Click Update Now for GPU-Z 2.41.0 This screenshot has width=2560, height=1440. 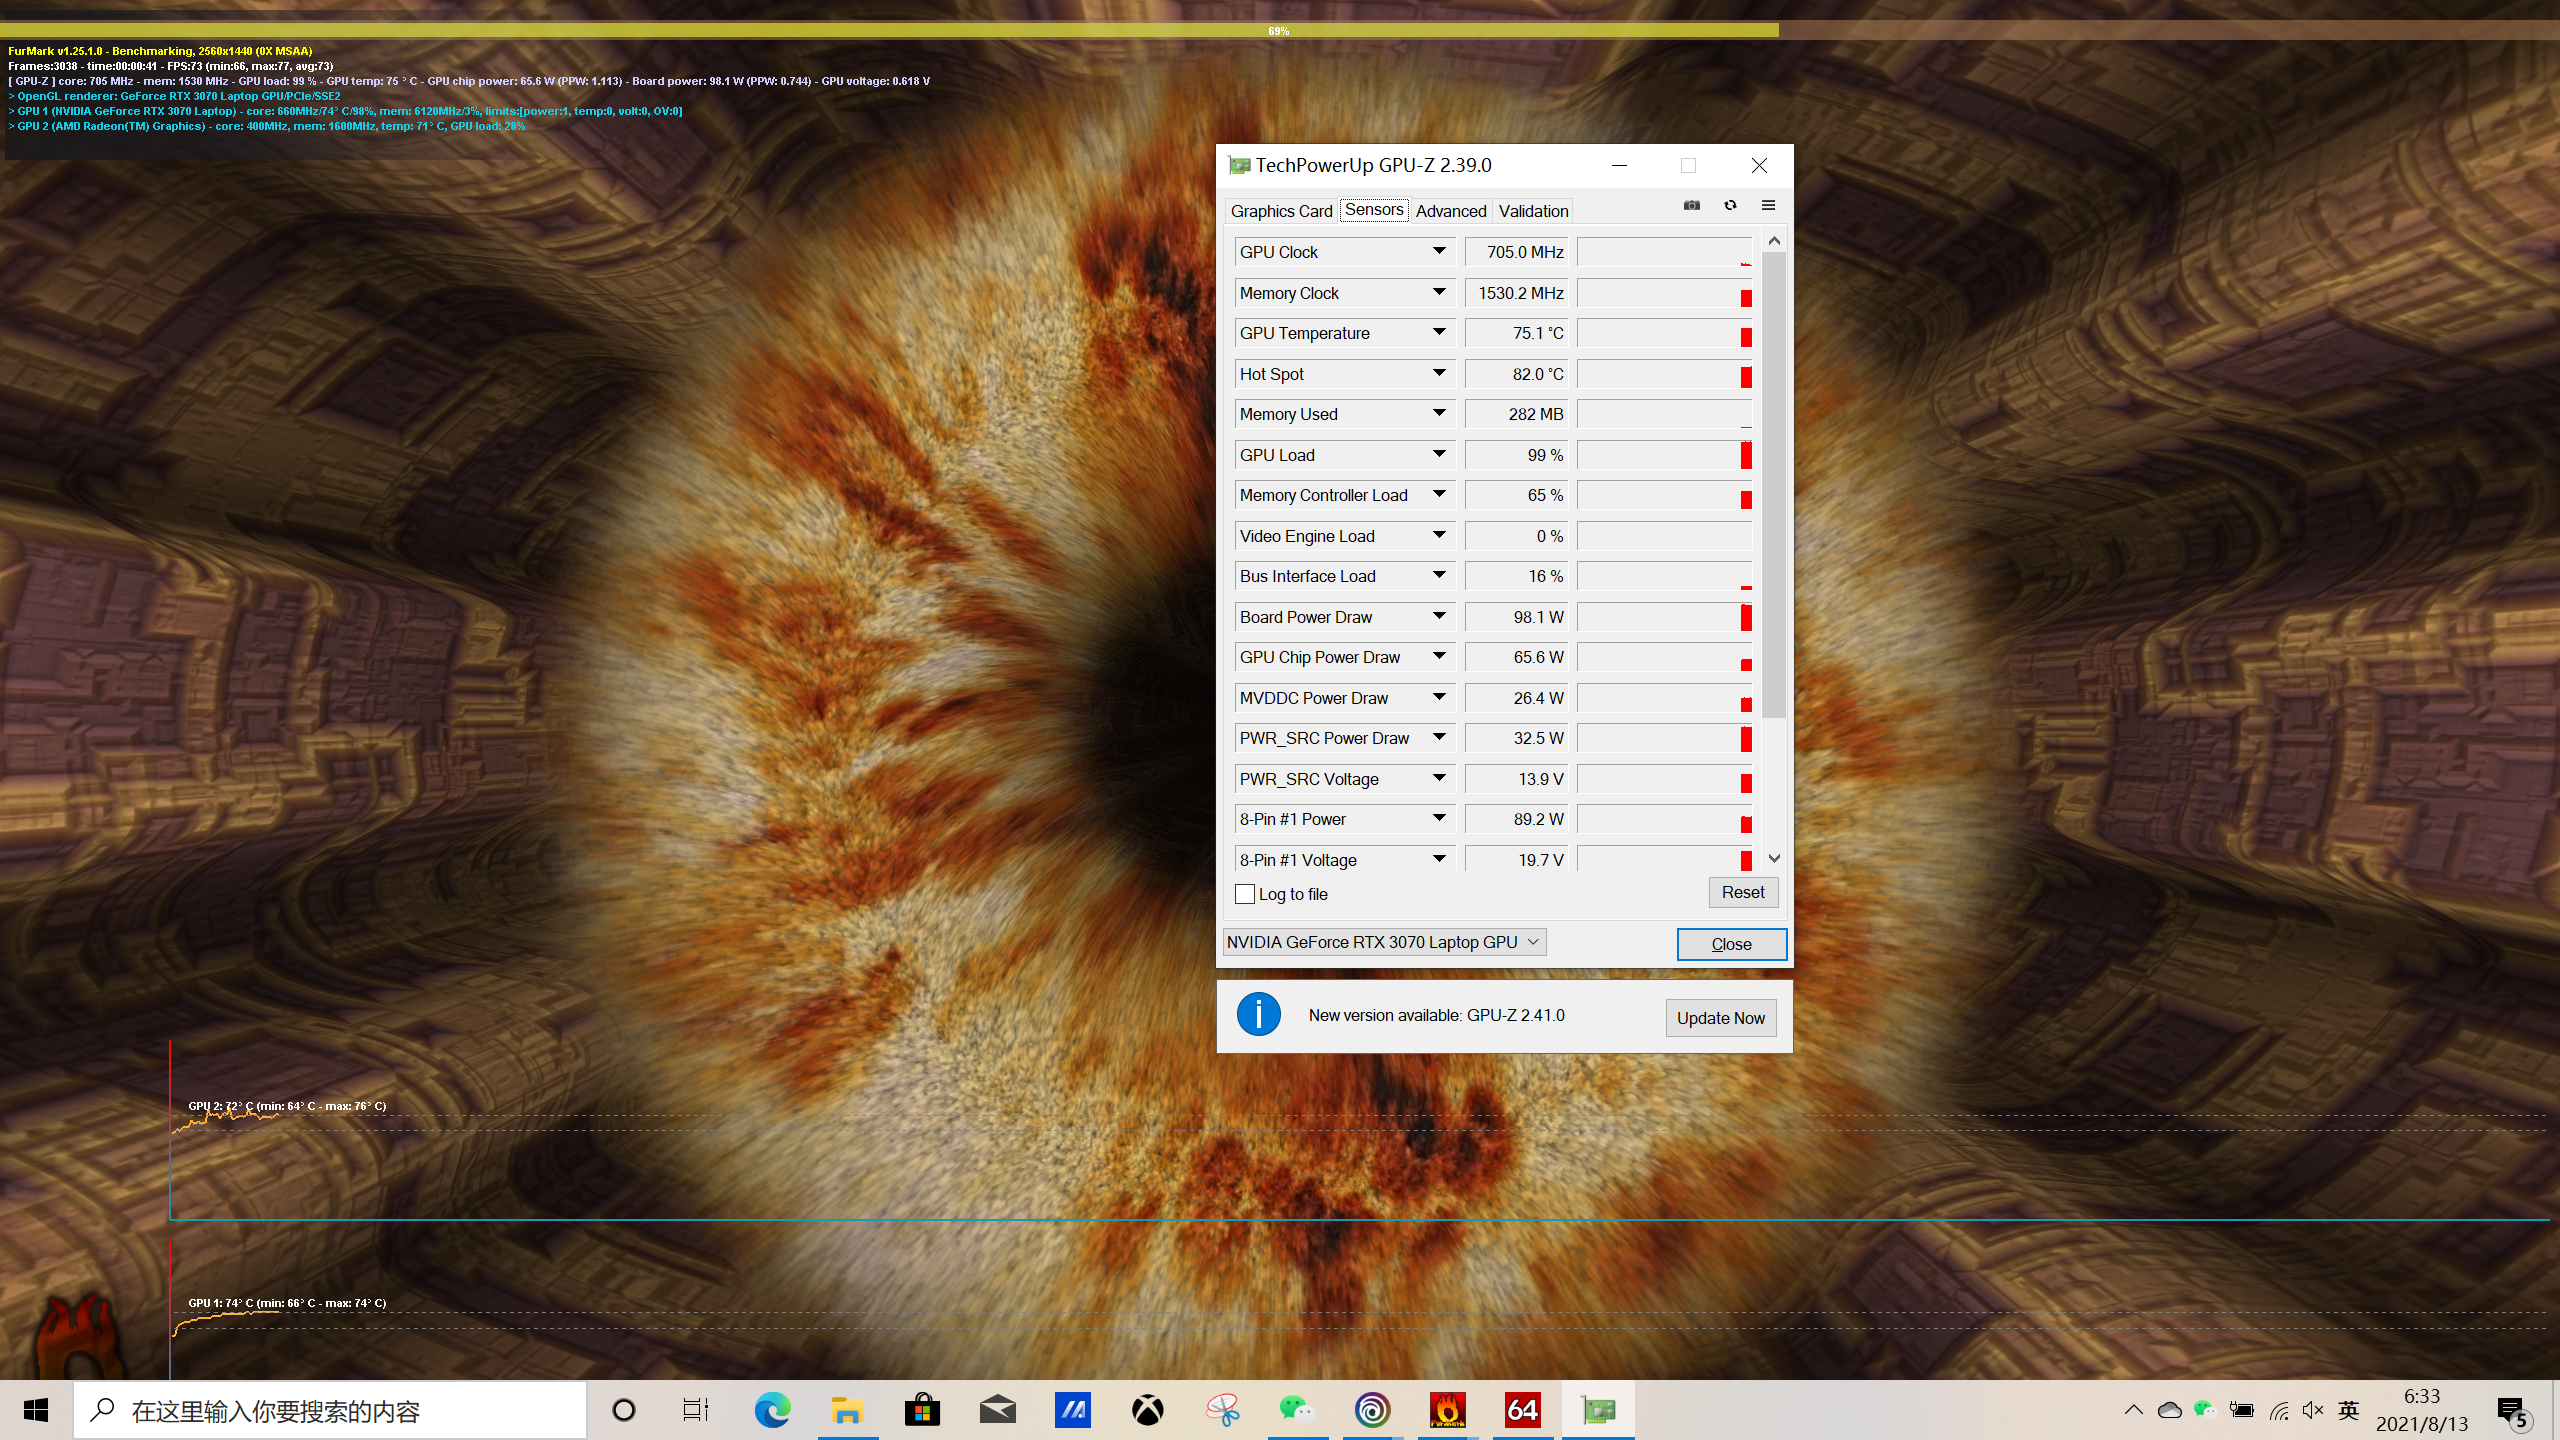click(x=1720, y=1016)
